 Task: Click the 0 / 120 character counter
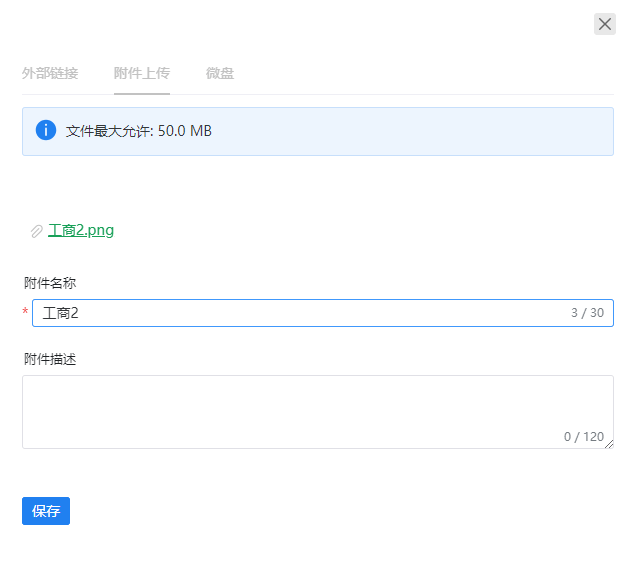(x=584, y=436)
